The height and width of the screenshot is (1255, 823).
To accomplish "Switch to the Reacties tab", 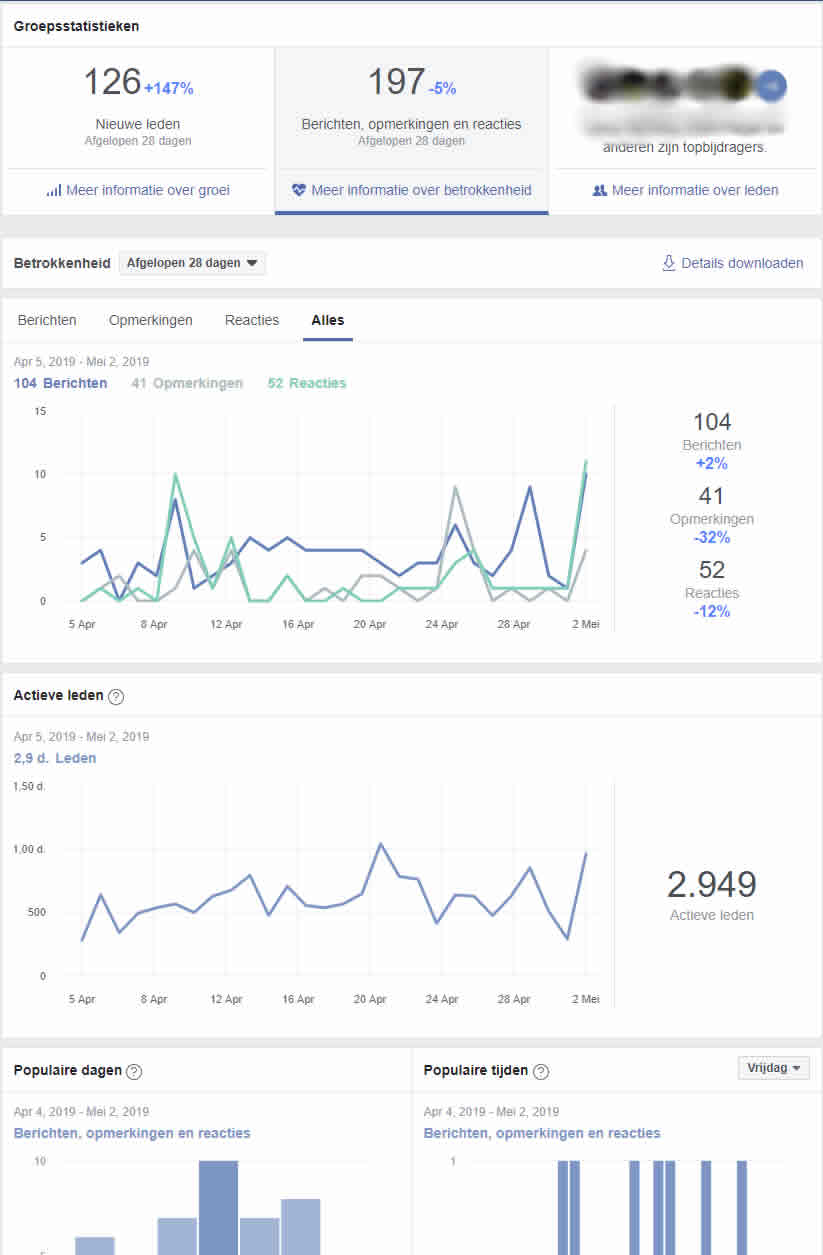I will pyautogui.click(x=252, y=320).
